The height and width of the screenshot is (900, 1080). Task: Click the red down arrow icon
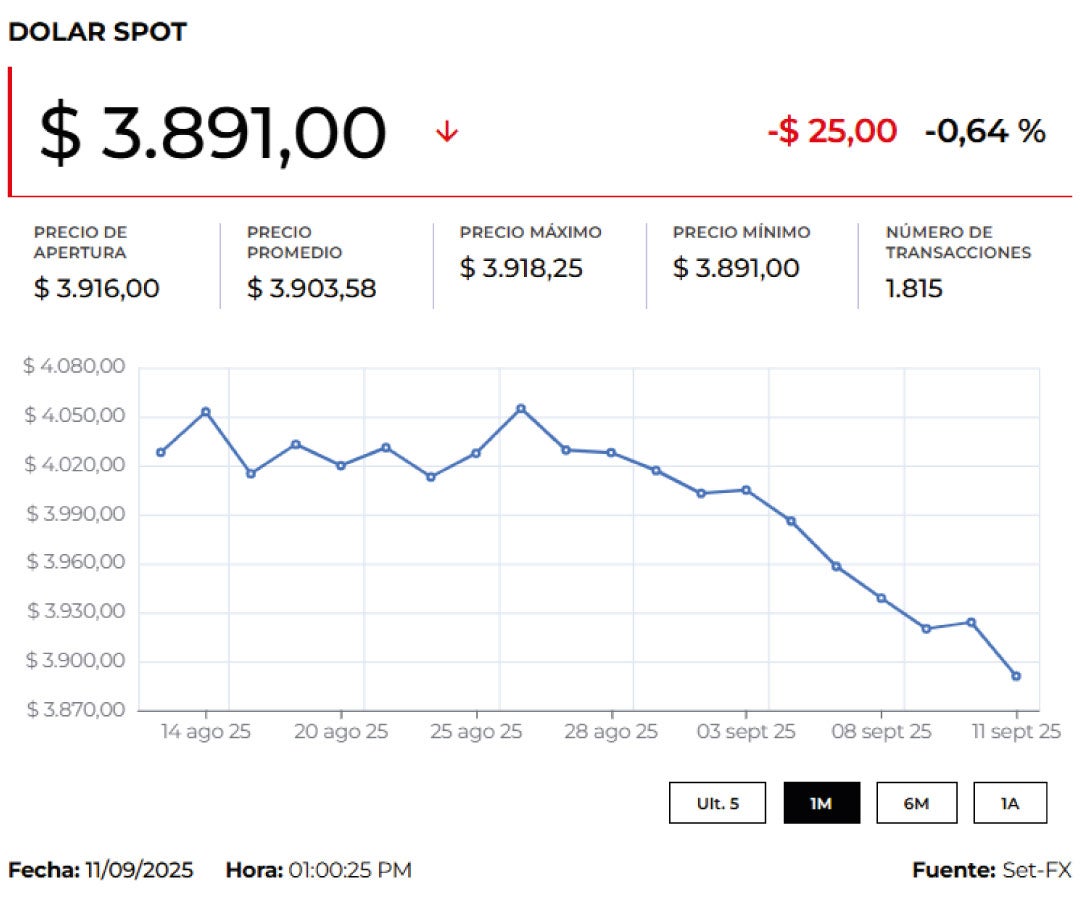coord(447,132)
